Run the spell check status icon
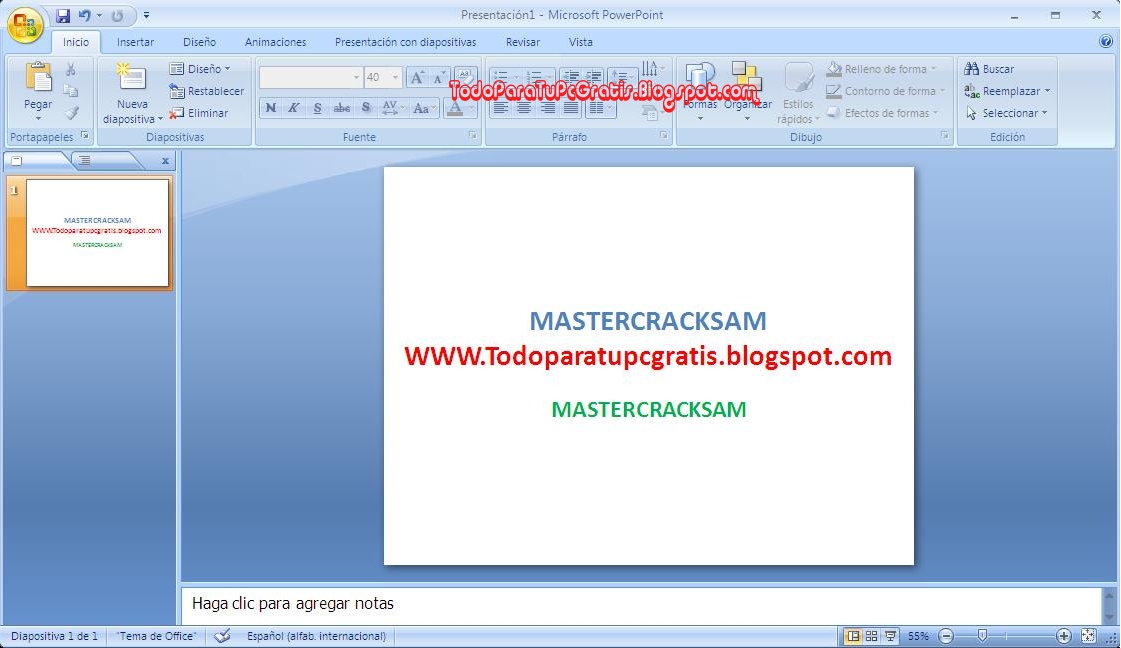1121x648 pixels. click(222, 636)
